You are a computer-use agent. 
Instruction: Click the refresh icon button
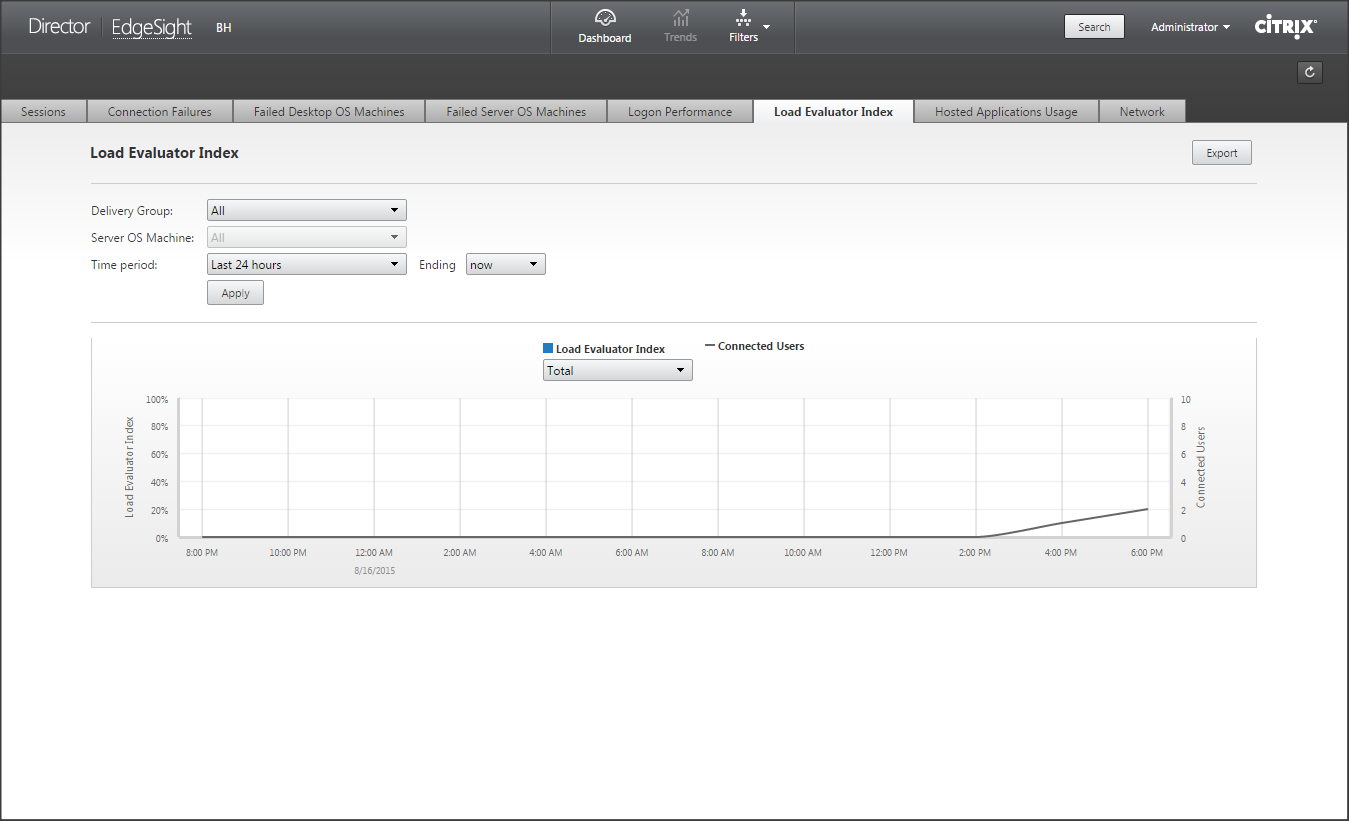coord(1309,72)
